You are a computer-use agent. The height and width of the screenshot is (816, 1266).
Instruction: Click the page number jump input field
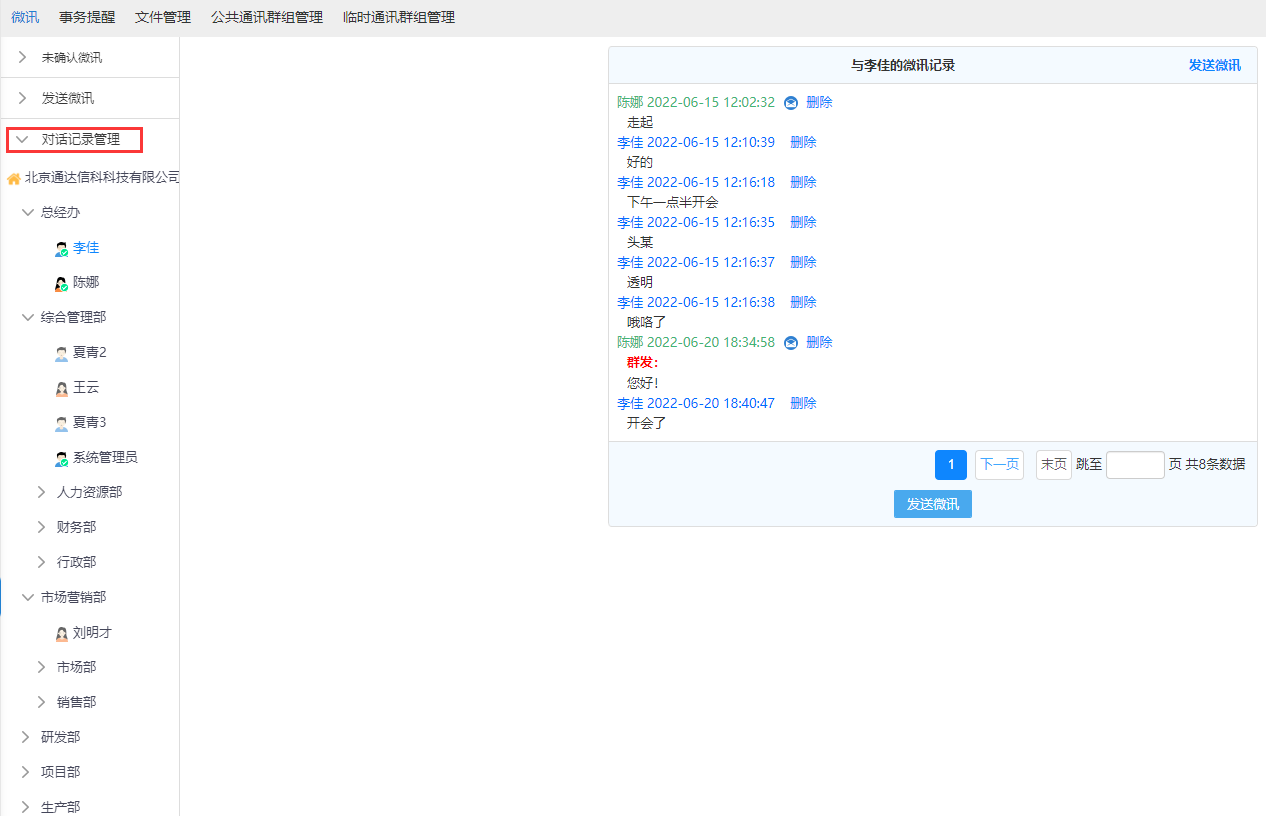(1135, 465)
